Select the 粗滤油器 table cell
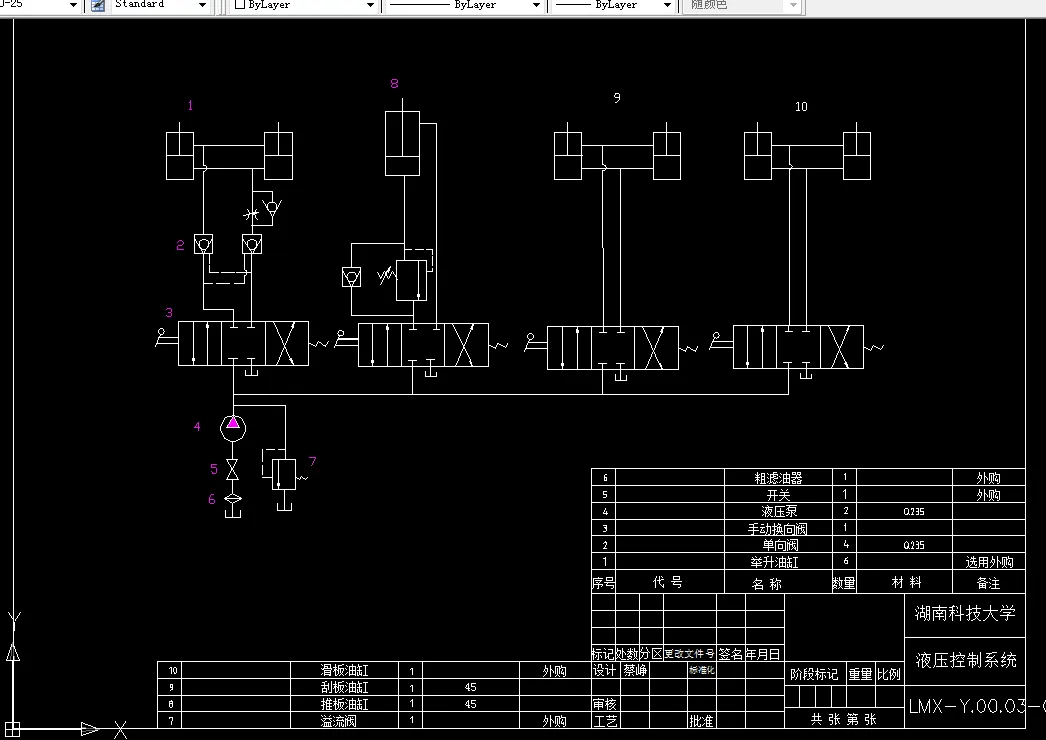 (x=778, y=478)
